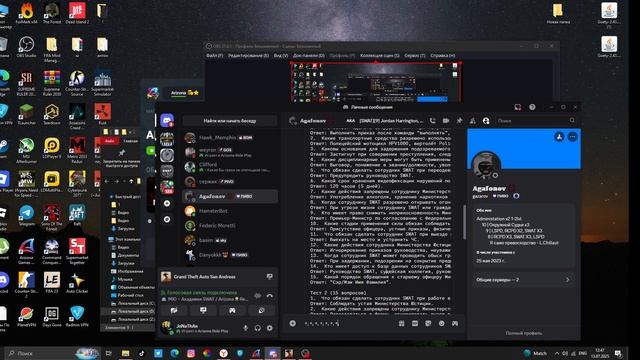Expand Общие серверы section in profile
This screenshot has height=360, width=640.
tap(524, 280)
